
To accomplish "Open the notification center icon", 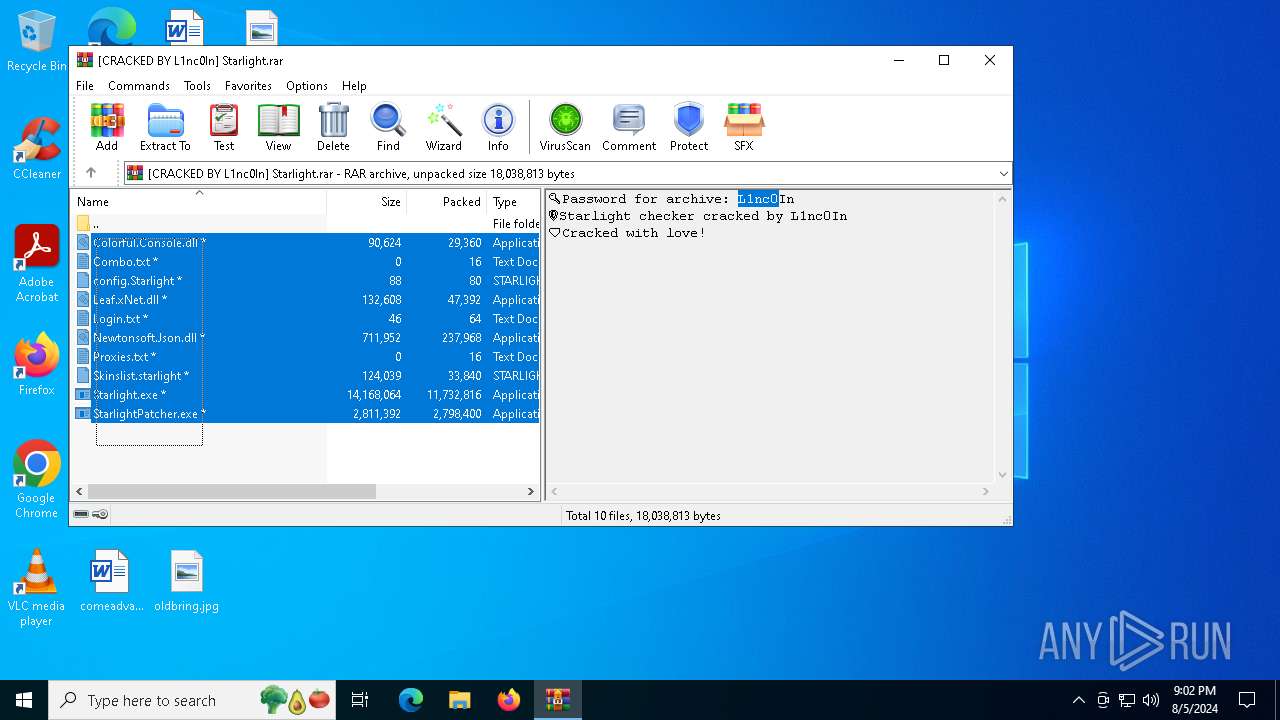I will pyautogui.click(x=1247, y=700).
